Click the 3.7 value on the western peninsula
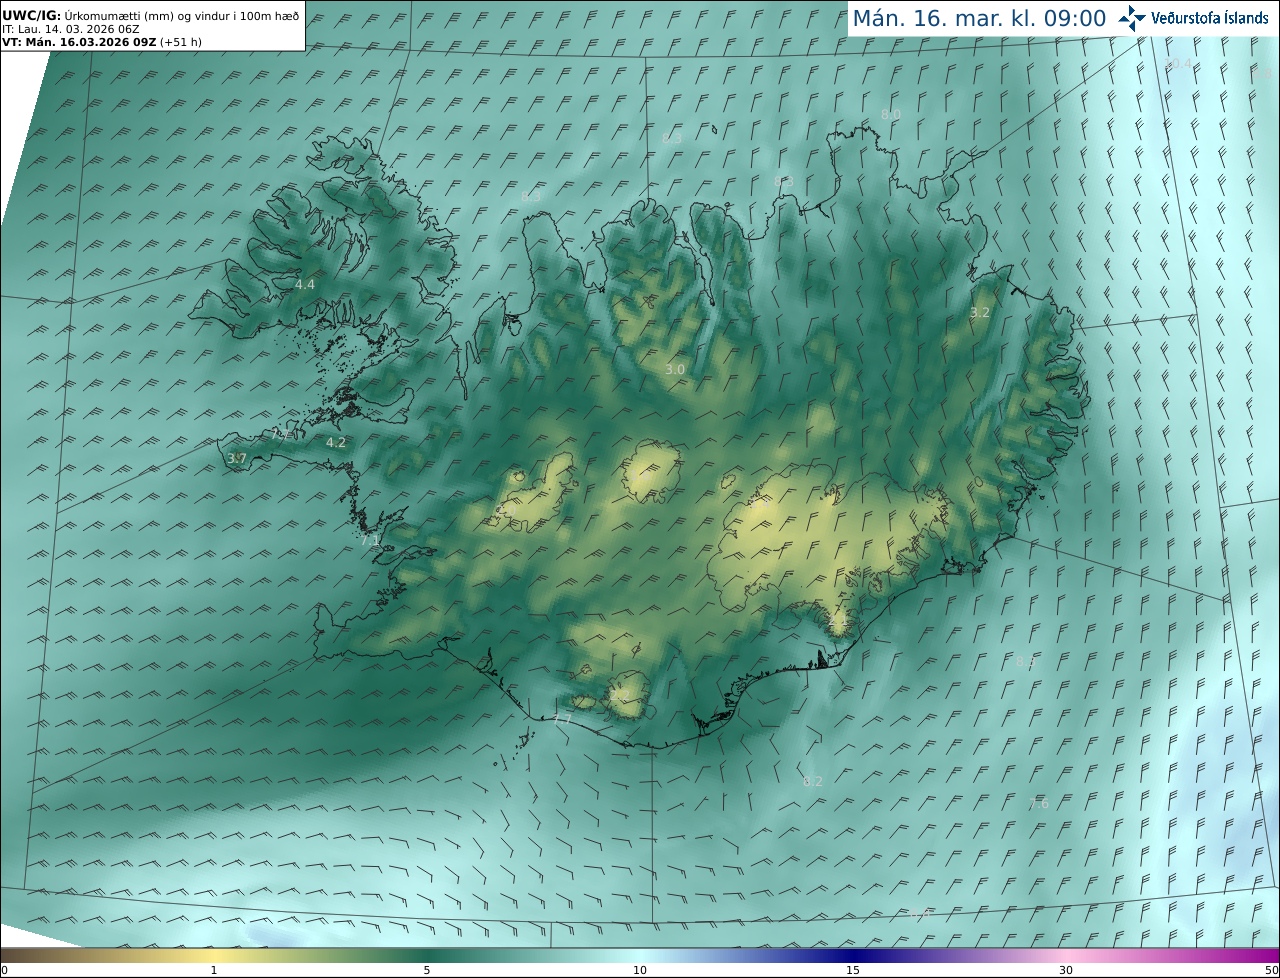Screen dimensions: 1280x978 tap(237, 459)
